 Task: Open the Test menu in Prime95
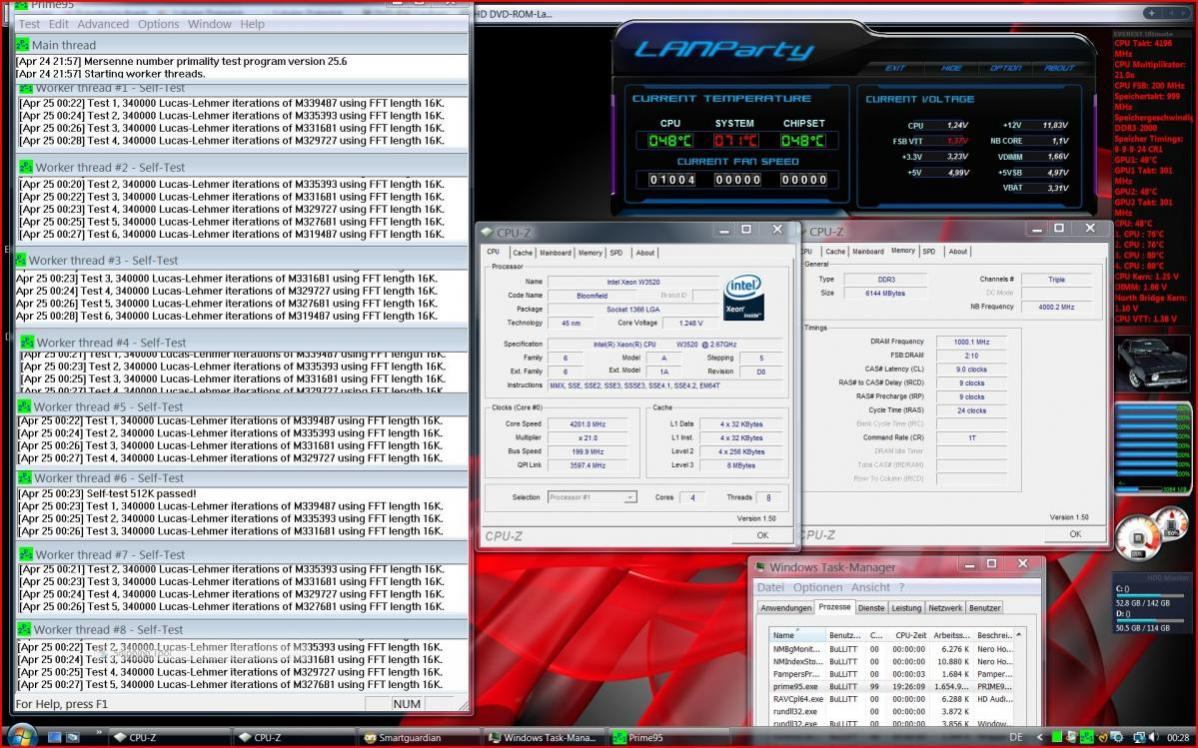point(29,24)
